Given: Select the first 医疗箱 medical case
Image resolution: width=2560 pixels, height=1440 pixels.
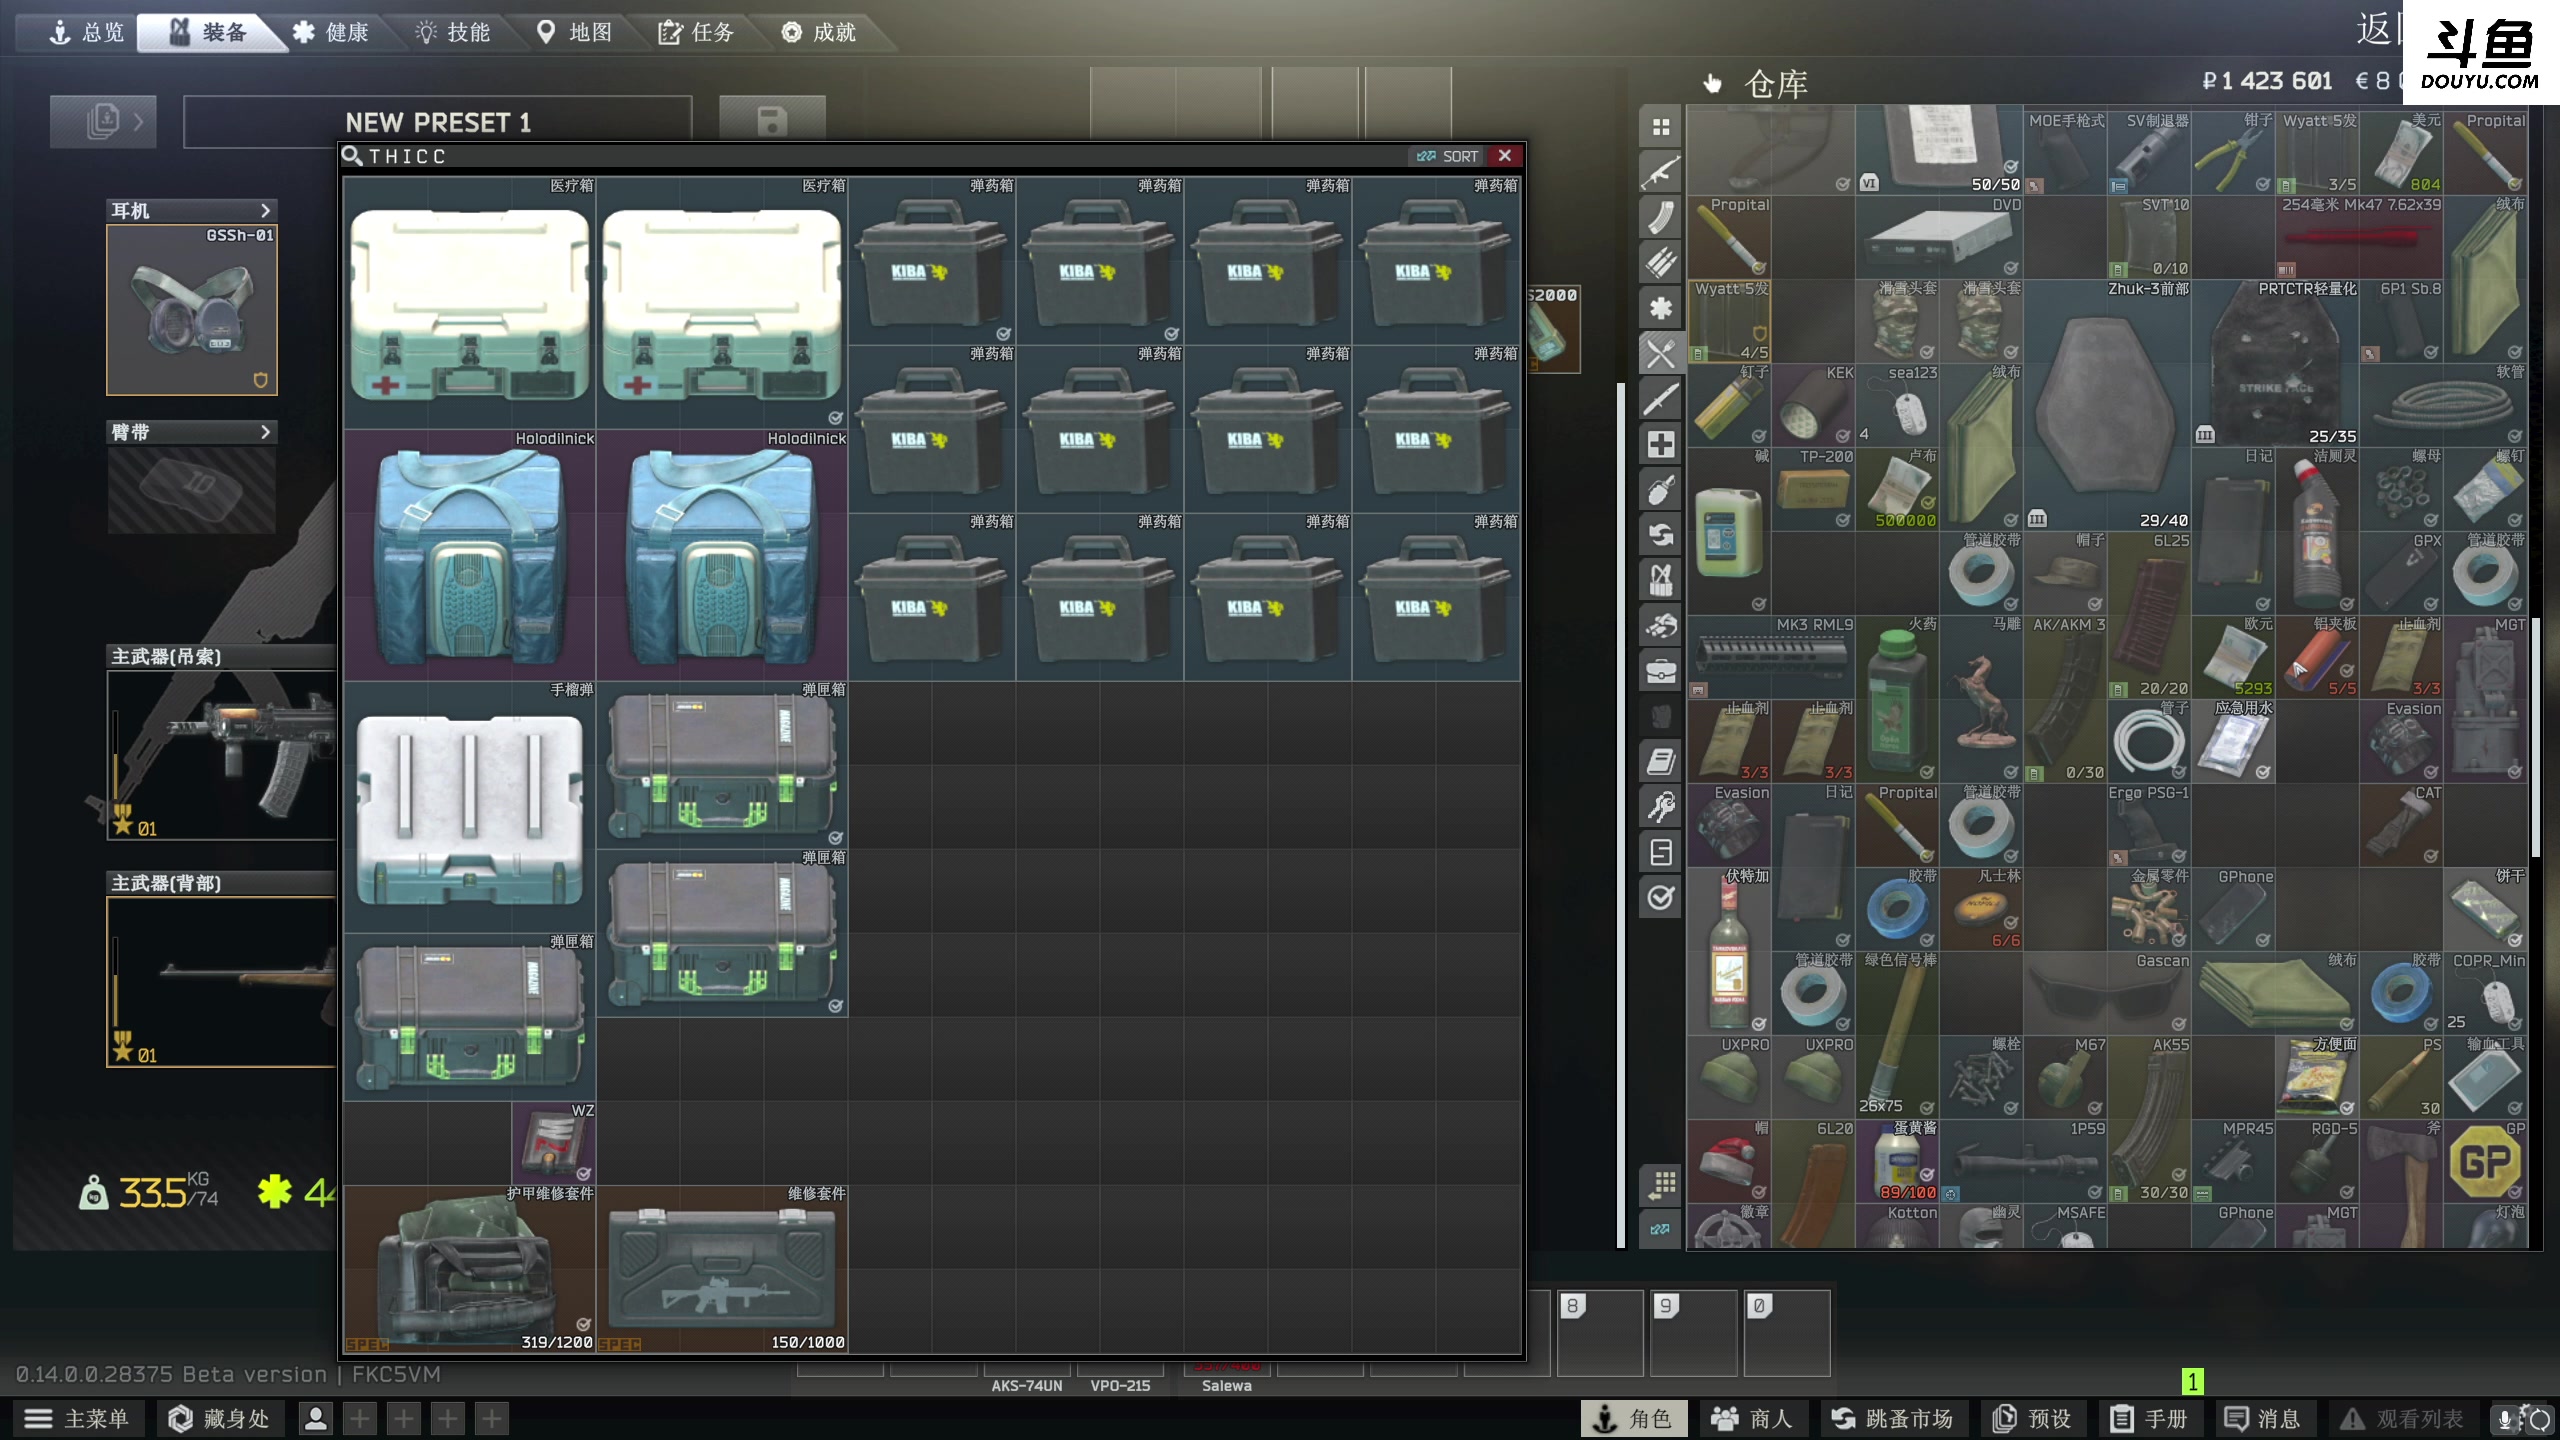Looking at the screenshot, I should tap(470, 303).
